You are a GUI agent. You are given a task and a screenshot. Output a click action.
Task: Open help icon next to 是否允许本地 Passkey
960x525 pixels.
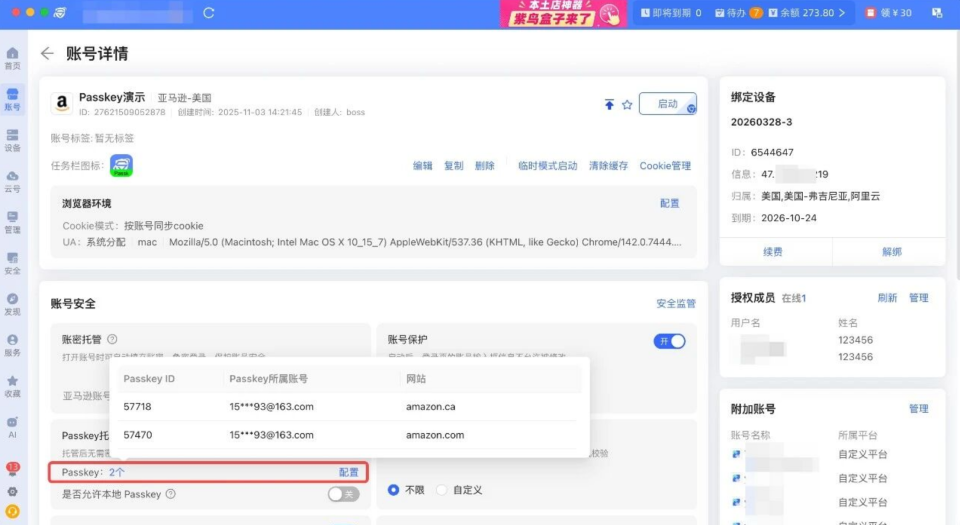(x=171, y=494)
